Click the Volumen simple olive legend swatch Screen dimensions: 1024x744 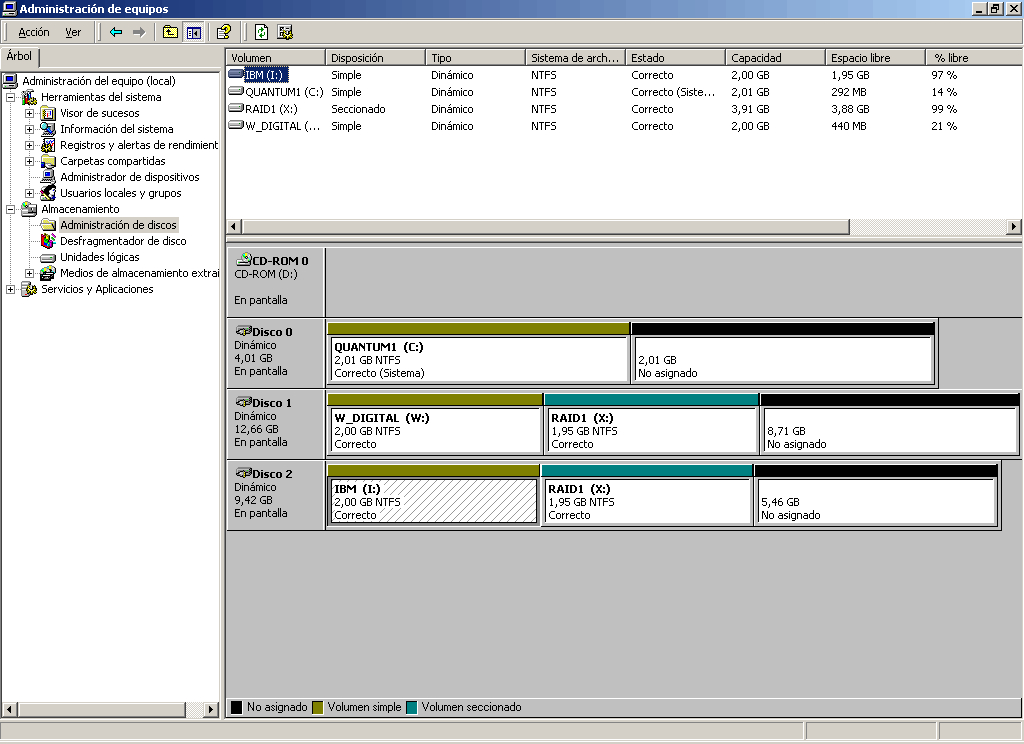click(x=318, y=707)
